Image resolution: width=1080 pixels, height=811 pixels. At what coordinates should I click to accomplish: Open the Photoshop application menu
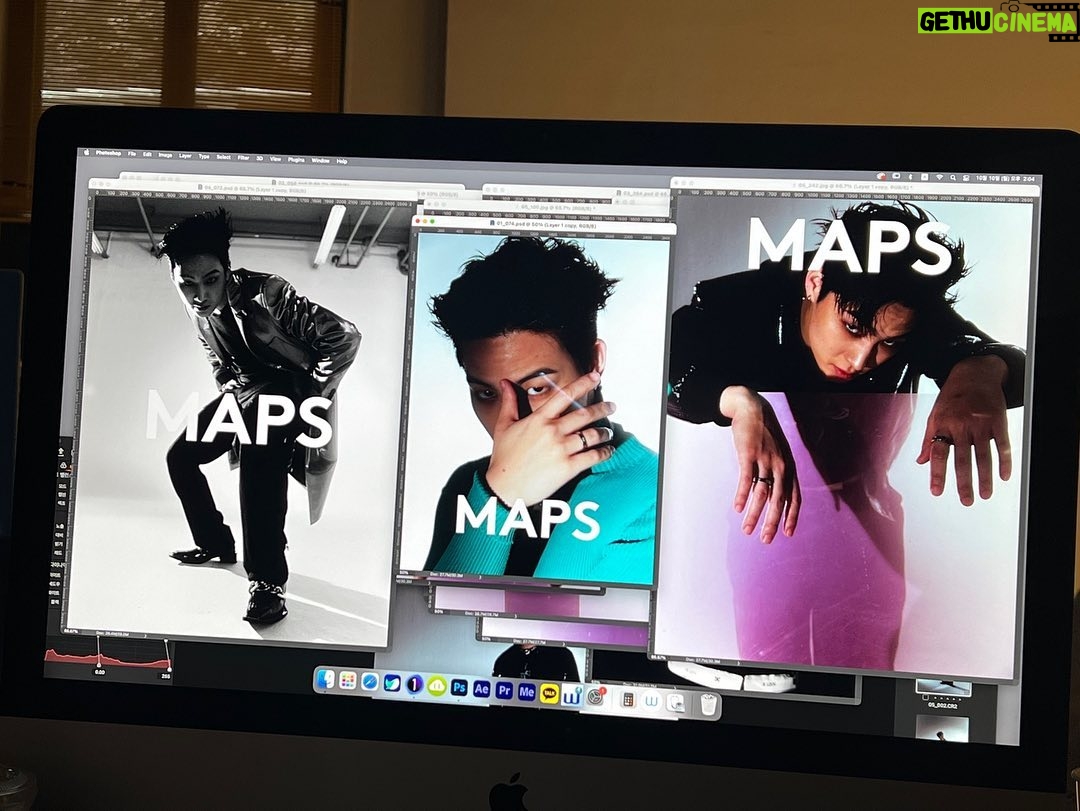(108, 153)
